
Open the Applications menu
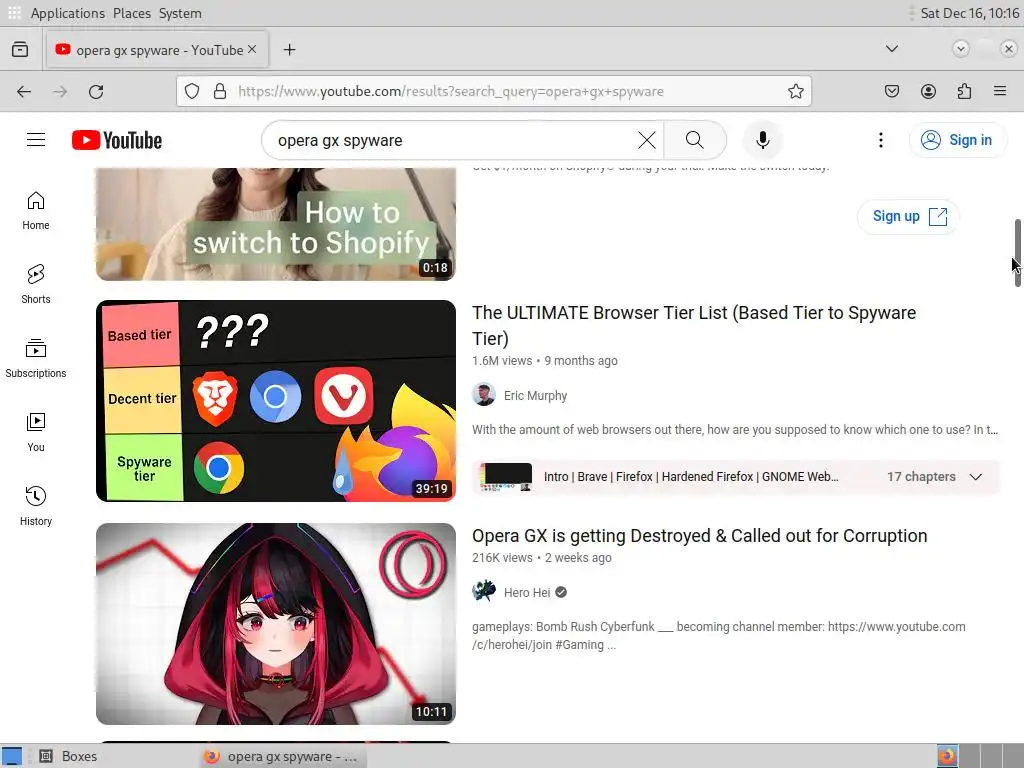point(67,13)
